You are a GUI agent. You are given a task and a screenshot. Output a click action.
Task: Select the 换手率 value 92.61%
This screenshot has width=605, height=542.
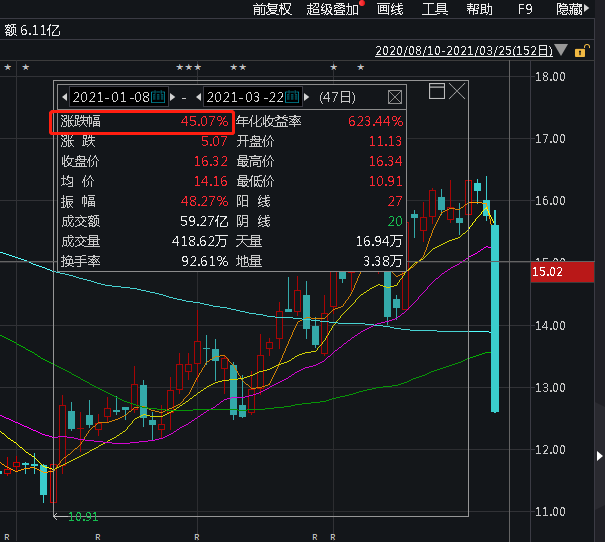point(205,262)
